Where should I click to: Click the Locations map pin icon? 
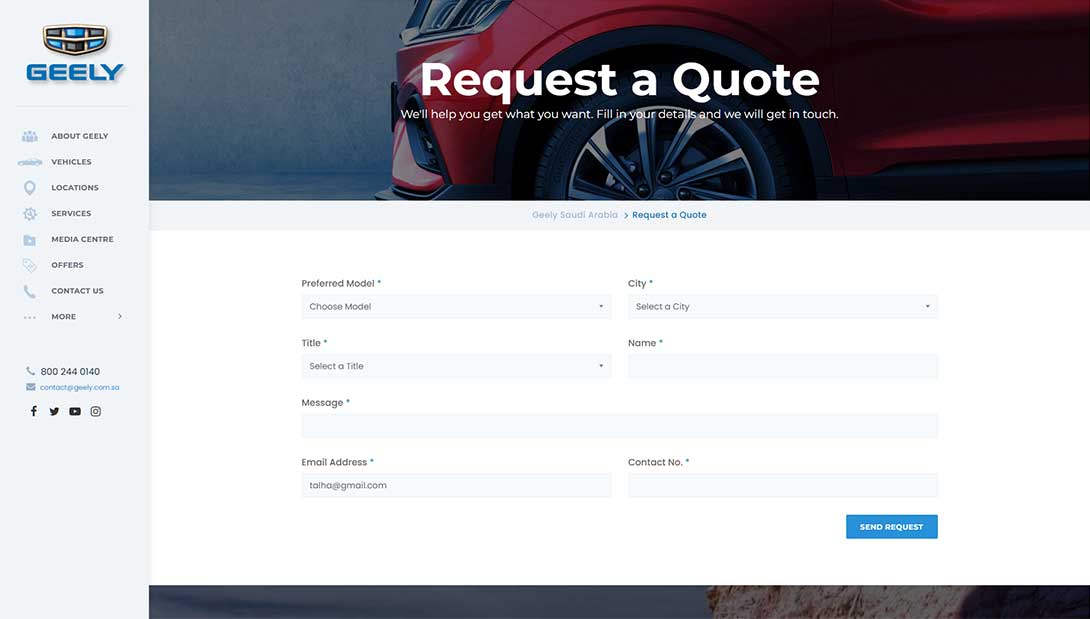pos(30,188)
